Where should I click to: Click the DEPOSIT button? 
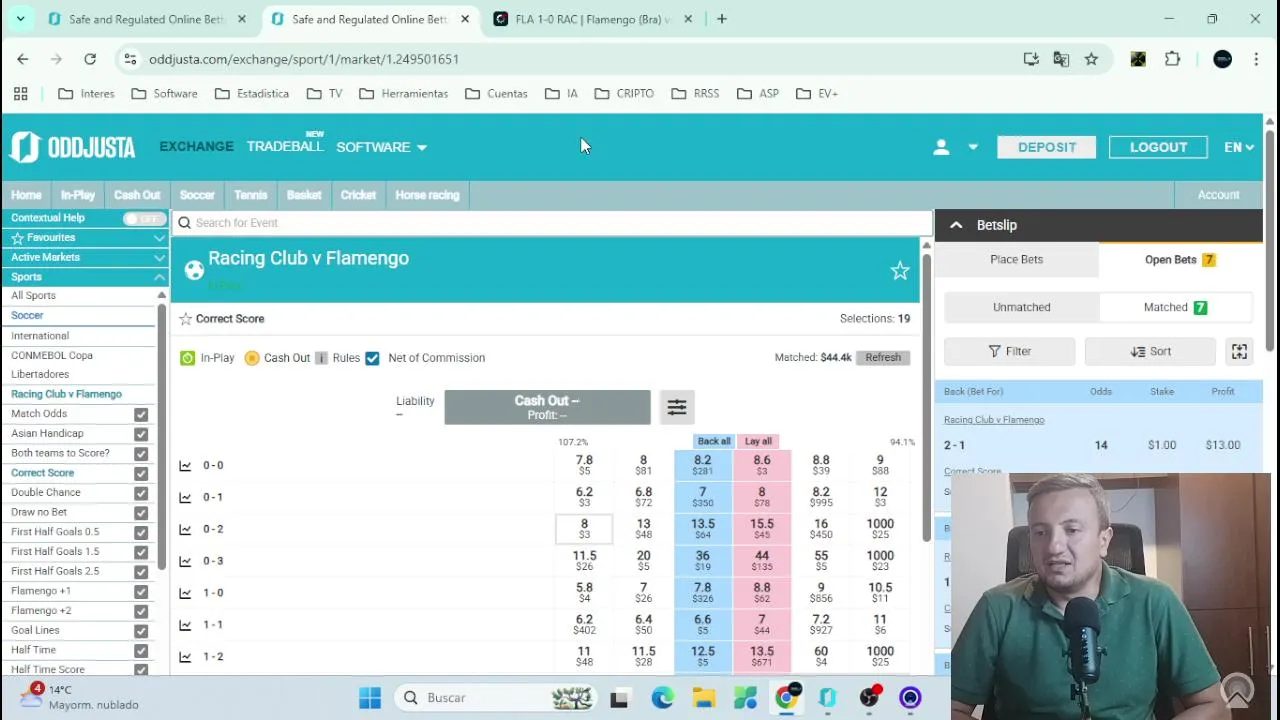coord(1046,147)
